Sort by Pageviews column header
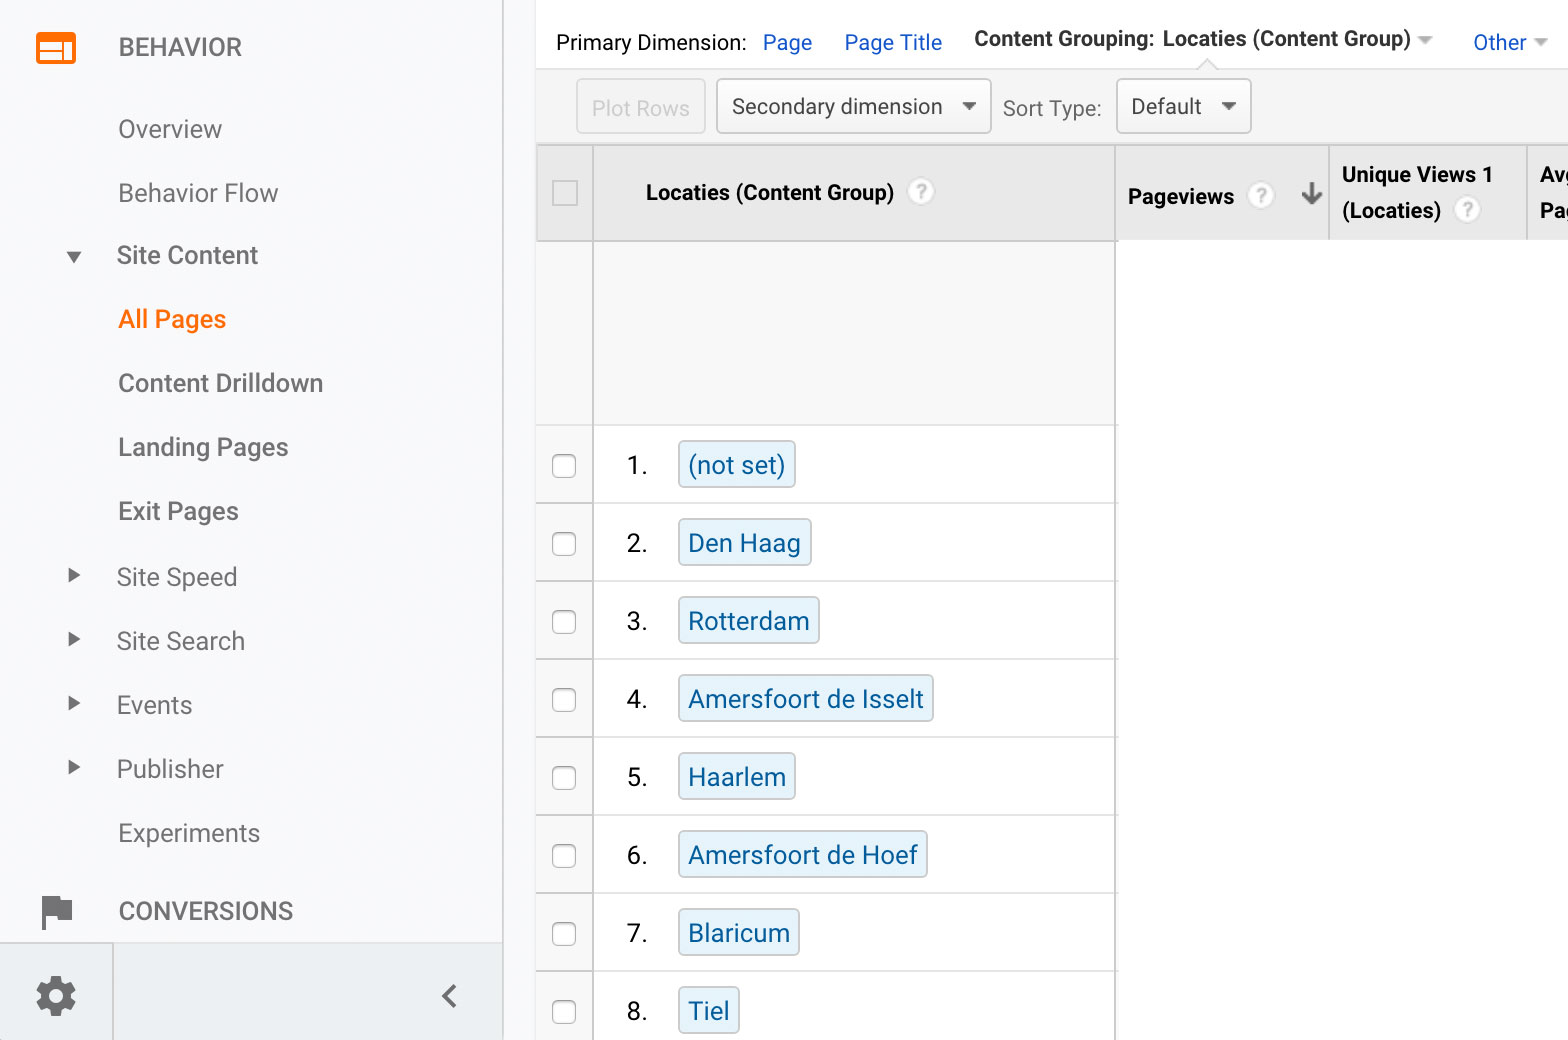This screenshot has width=1568, height=1040. point(1181,196)
